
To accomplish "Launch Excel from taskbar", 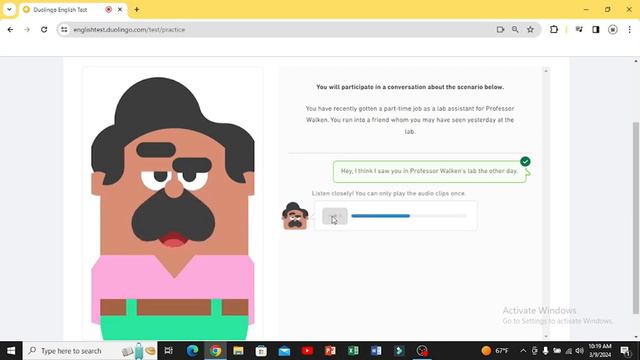I will 353,351.
